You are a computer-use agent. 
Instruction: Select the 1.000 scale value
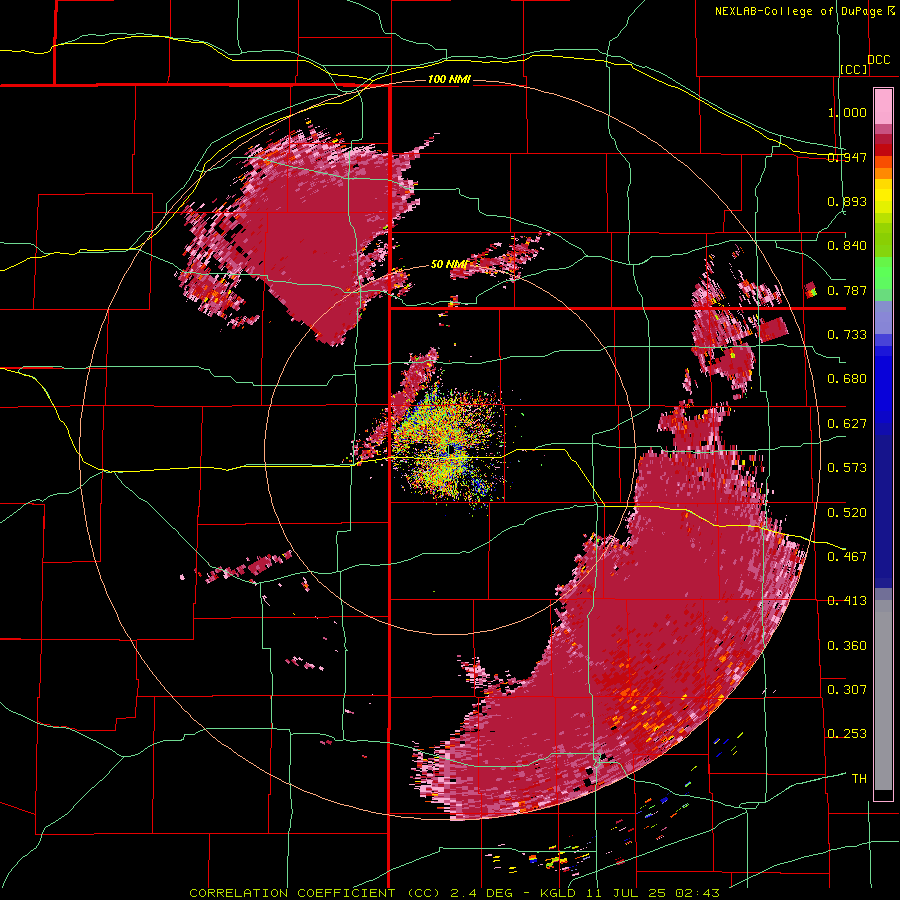(x=847, y=112)
